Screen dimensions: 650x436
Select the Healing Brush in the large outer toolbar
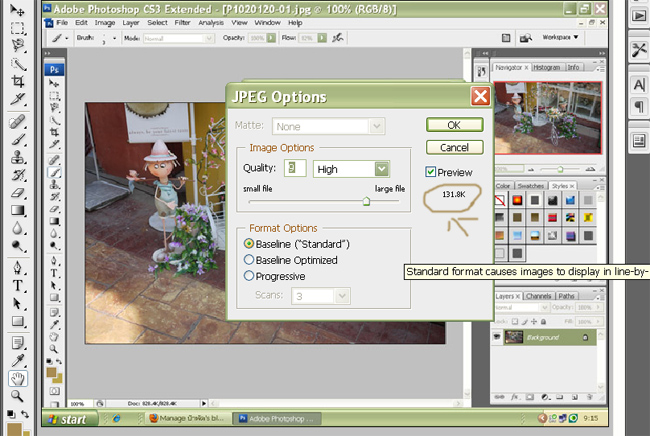click(17, 122)
